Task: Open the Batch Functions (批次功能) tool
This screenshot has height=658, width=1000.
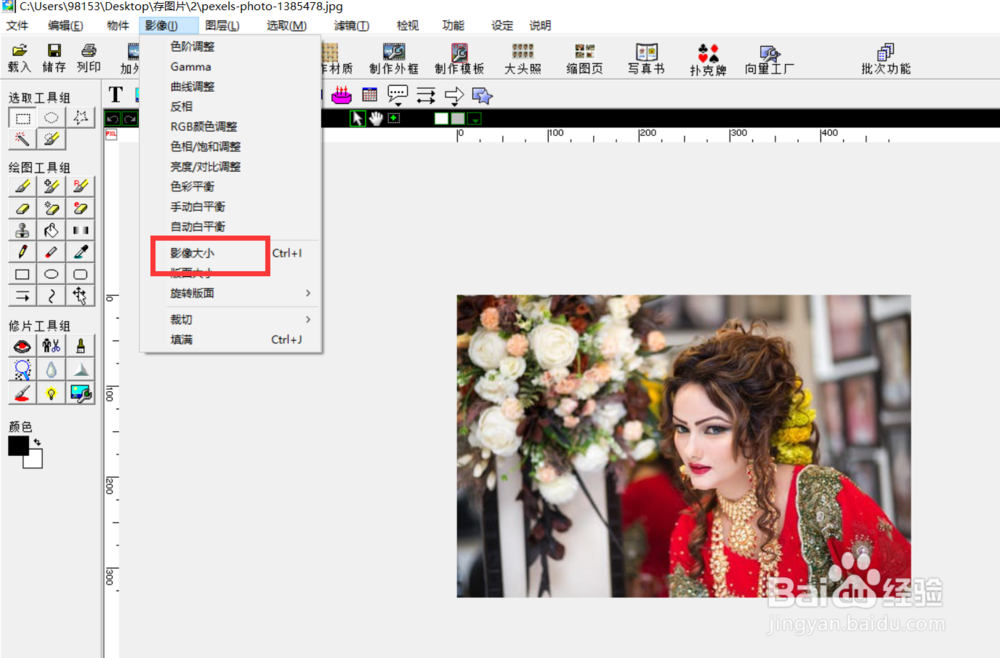Action: click(x=886, y=59)
